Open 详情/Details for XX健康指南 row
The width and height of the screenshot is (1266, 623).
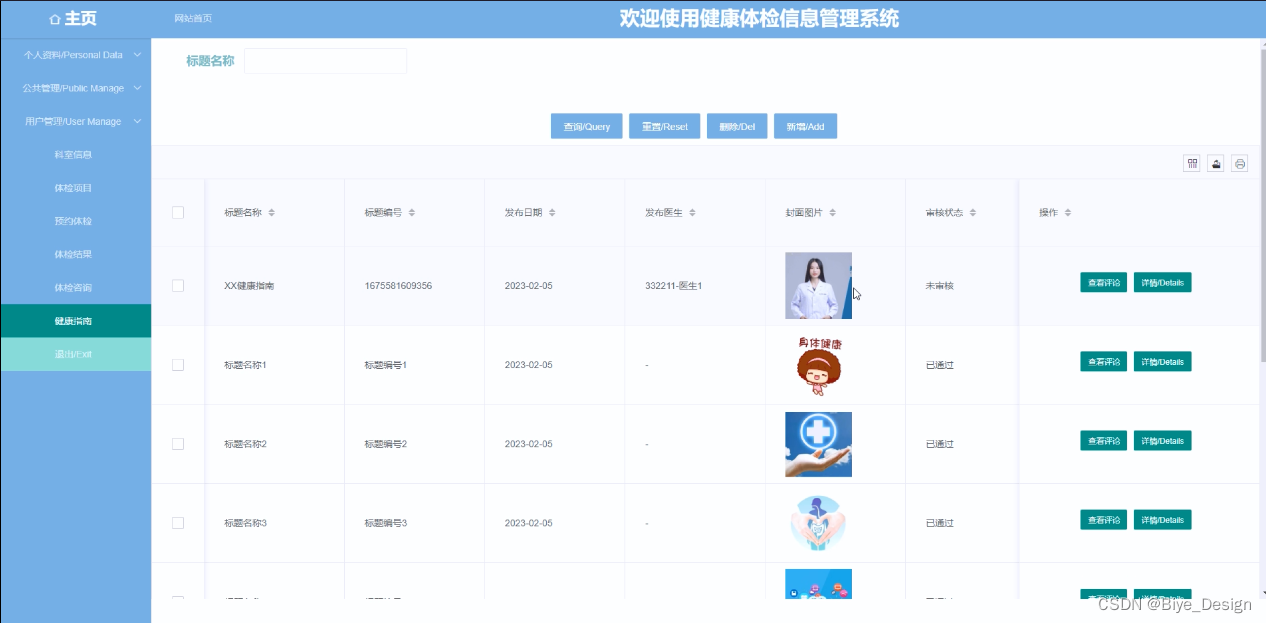tap(1162, 282)
